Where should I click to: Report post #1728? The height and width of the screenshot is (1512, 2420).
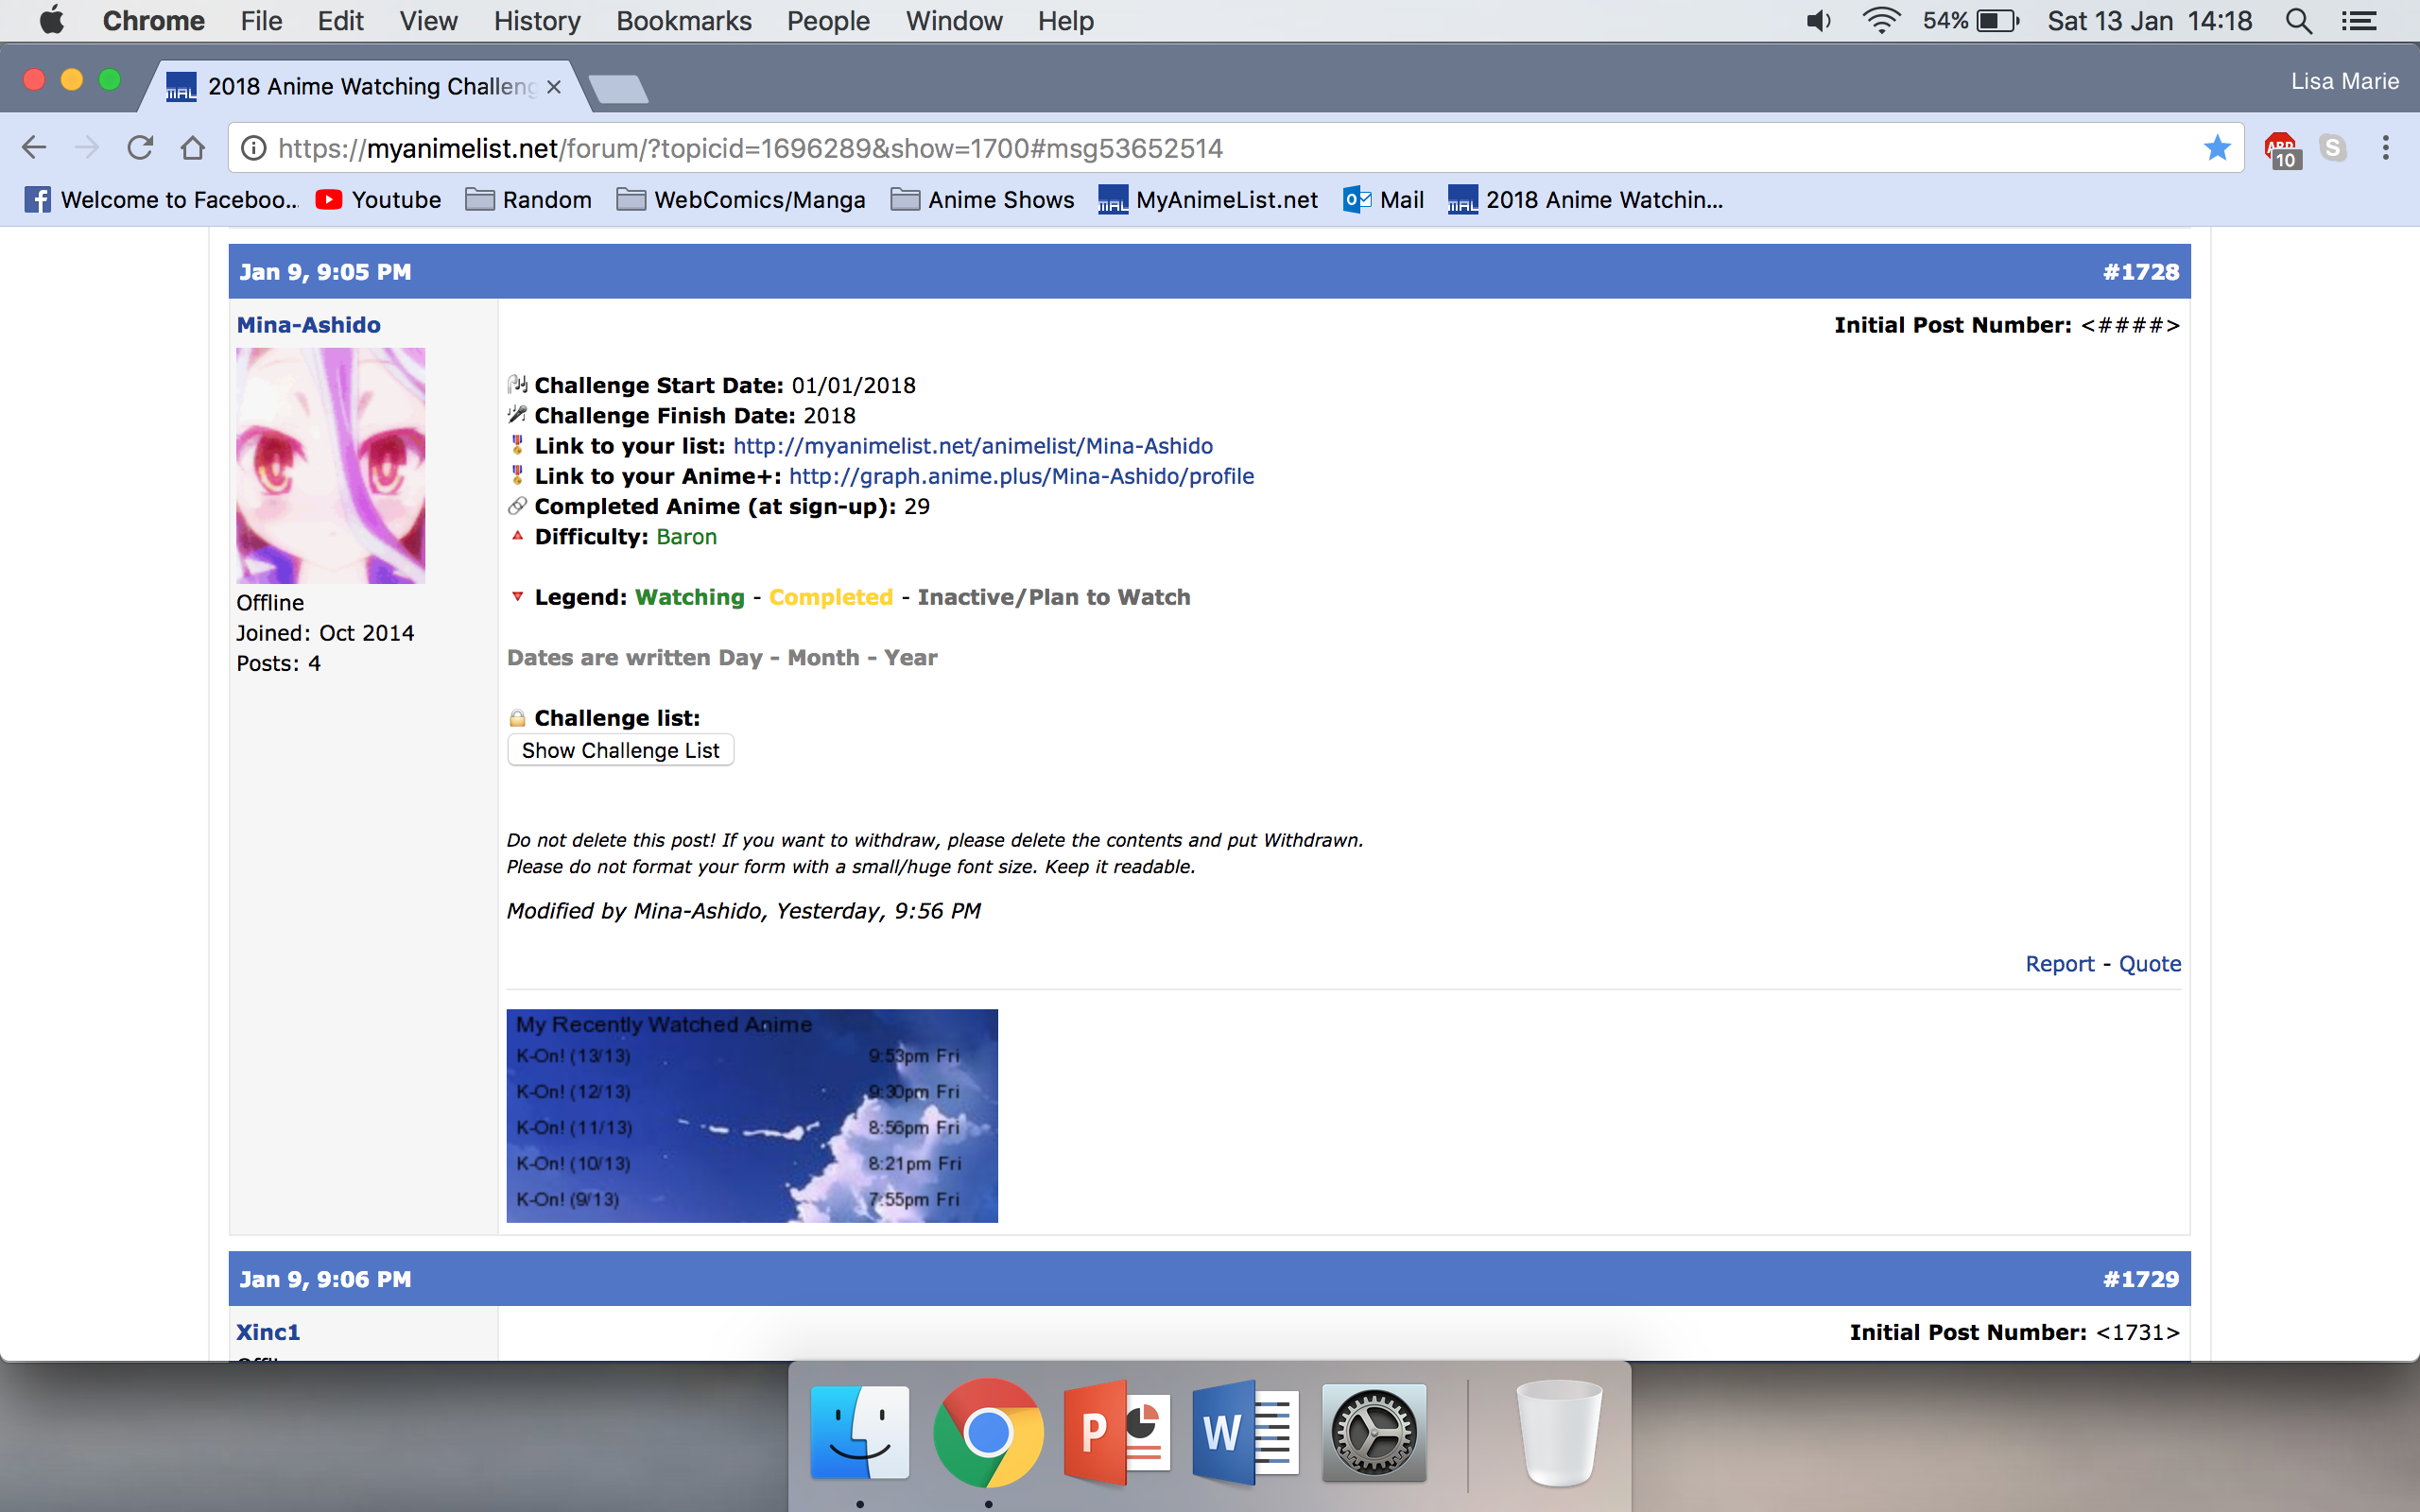[x=2059, y=964]
